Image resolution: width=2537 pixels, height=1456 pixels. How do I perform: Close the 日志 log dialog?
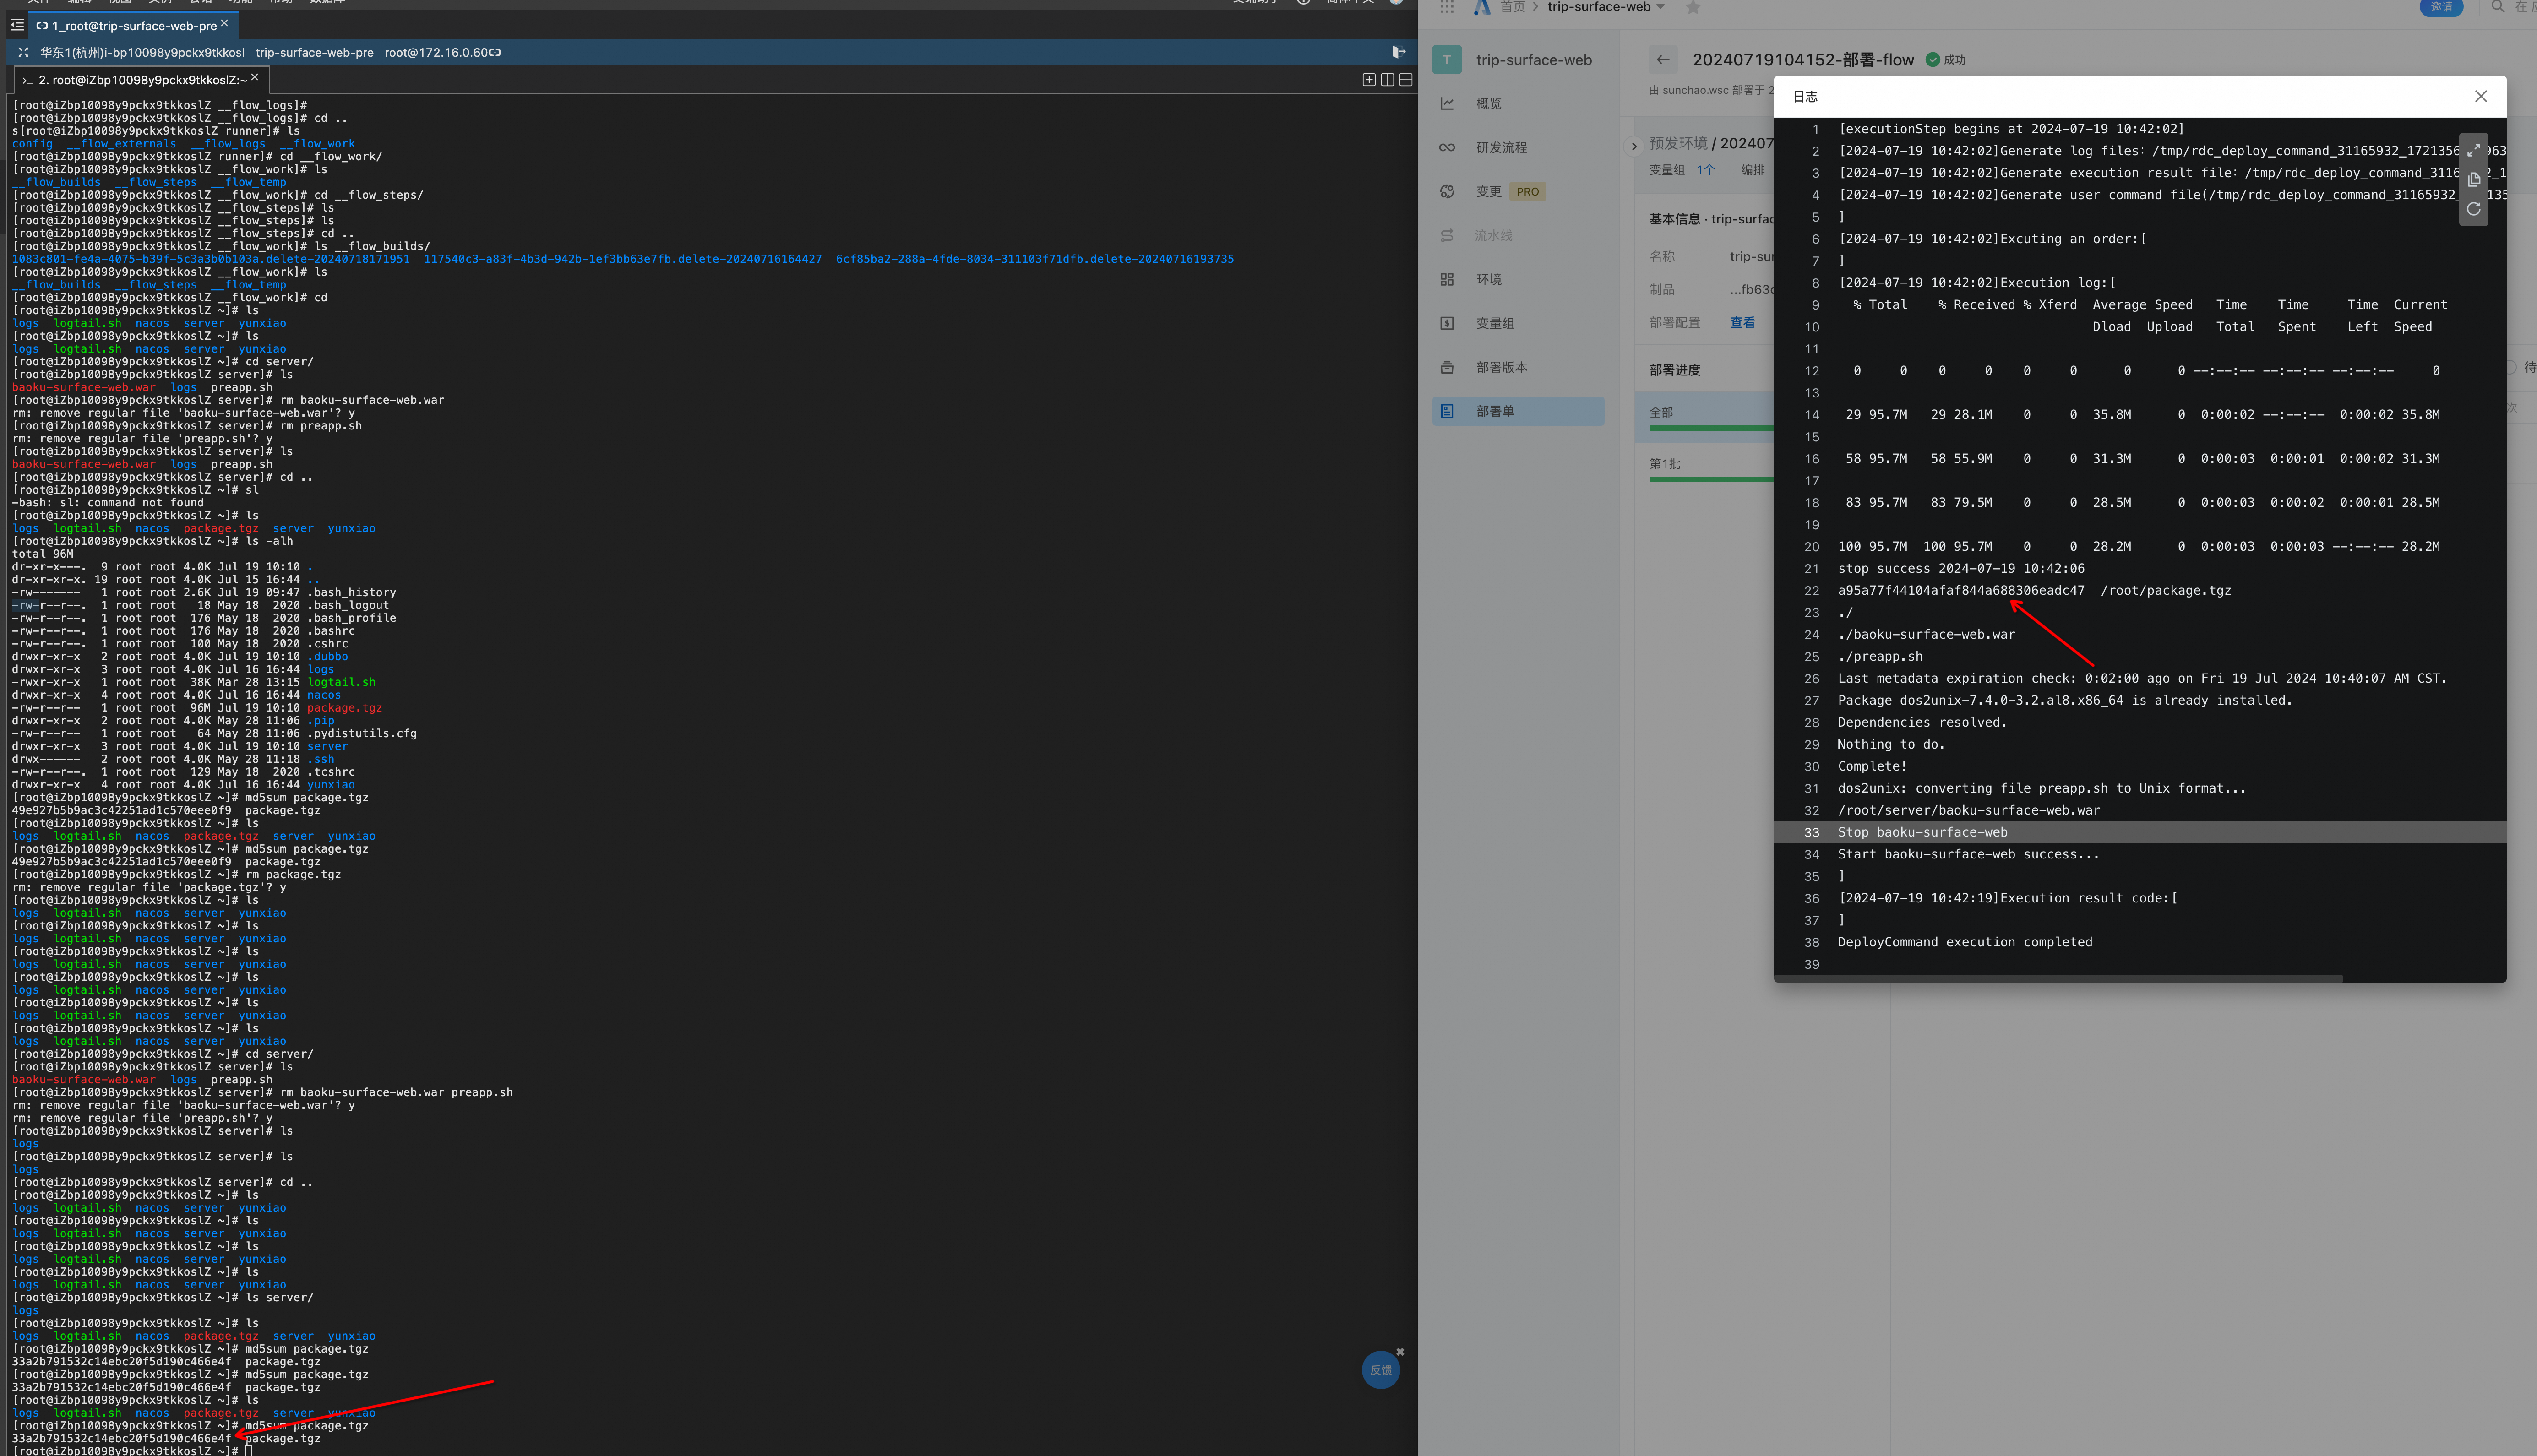tap(2480, 97)
